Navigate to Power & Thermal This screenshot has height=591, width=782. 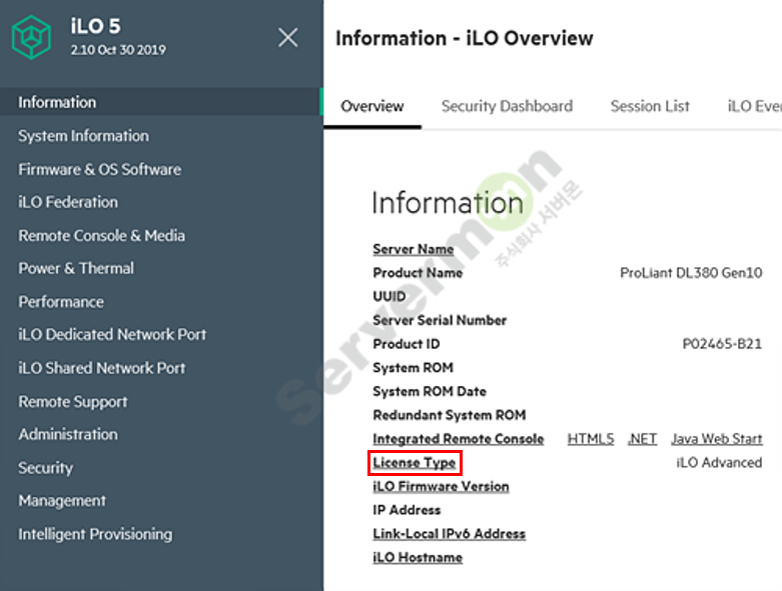click(x=76, y=268)
